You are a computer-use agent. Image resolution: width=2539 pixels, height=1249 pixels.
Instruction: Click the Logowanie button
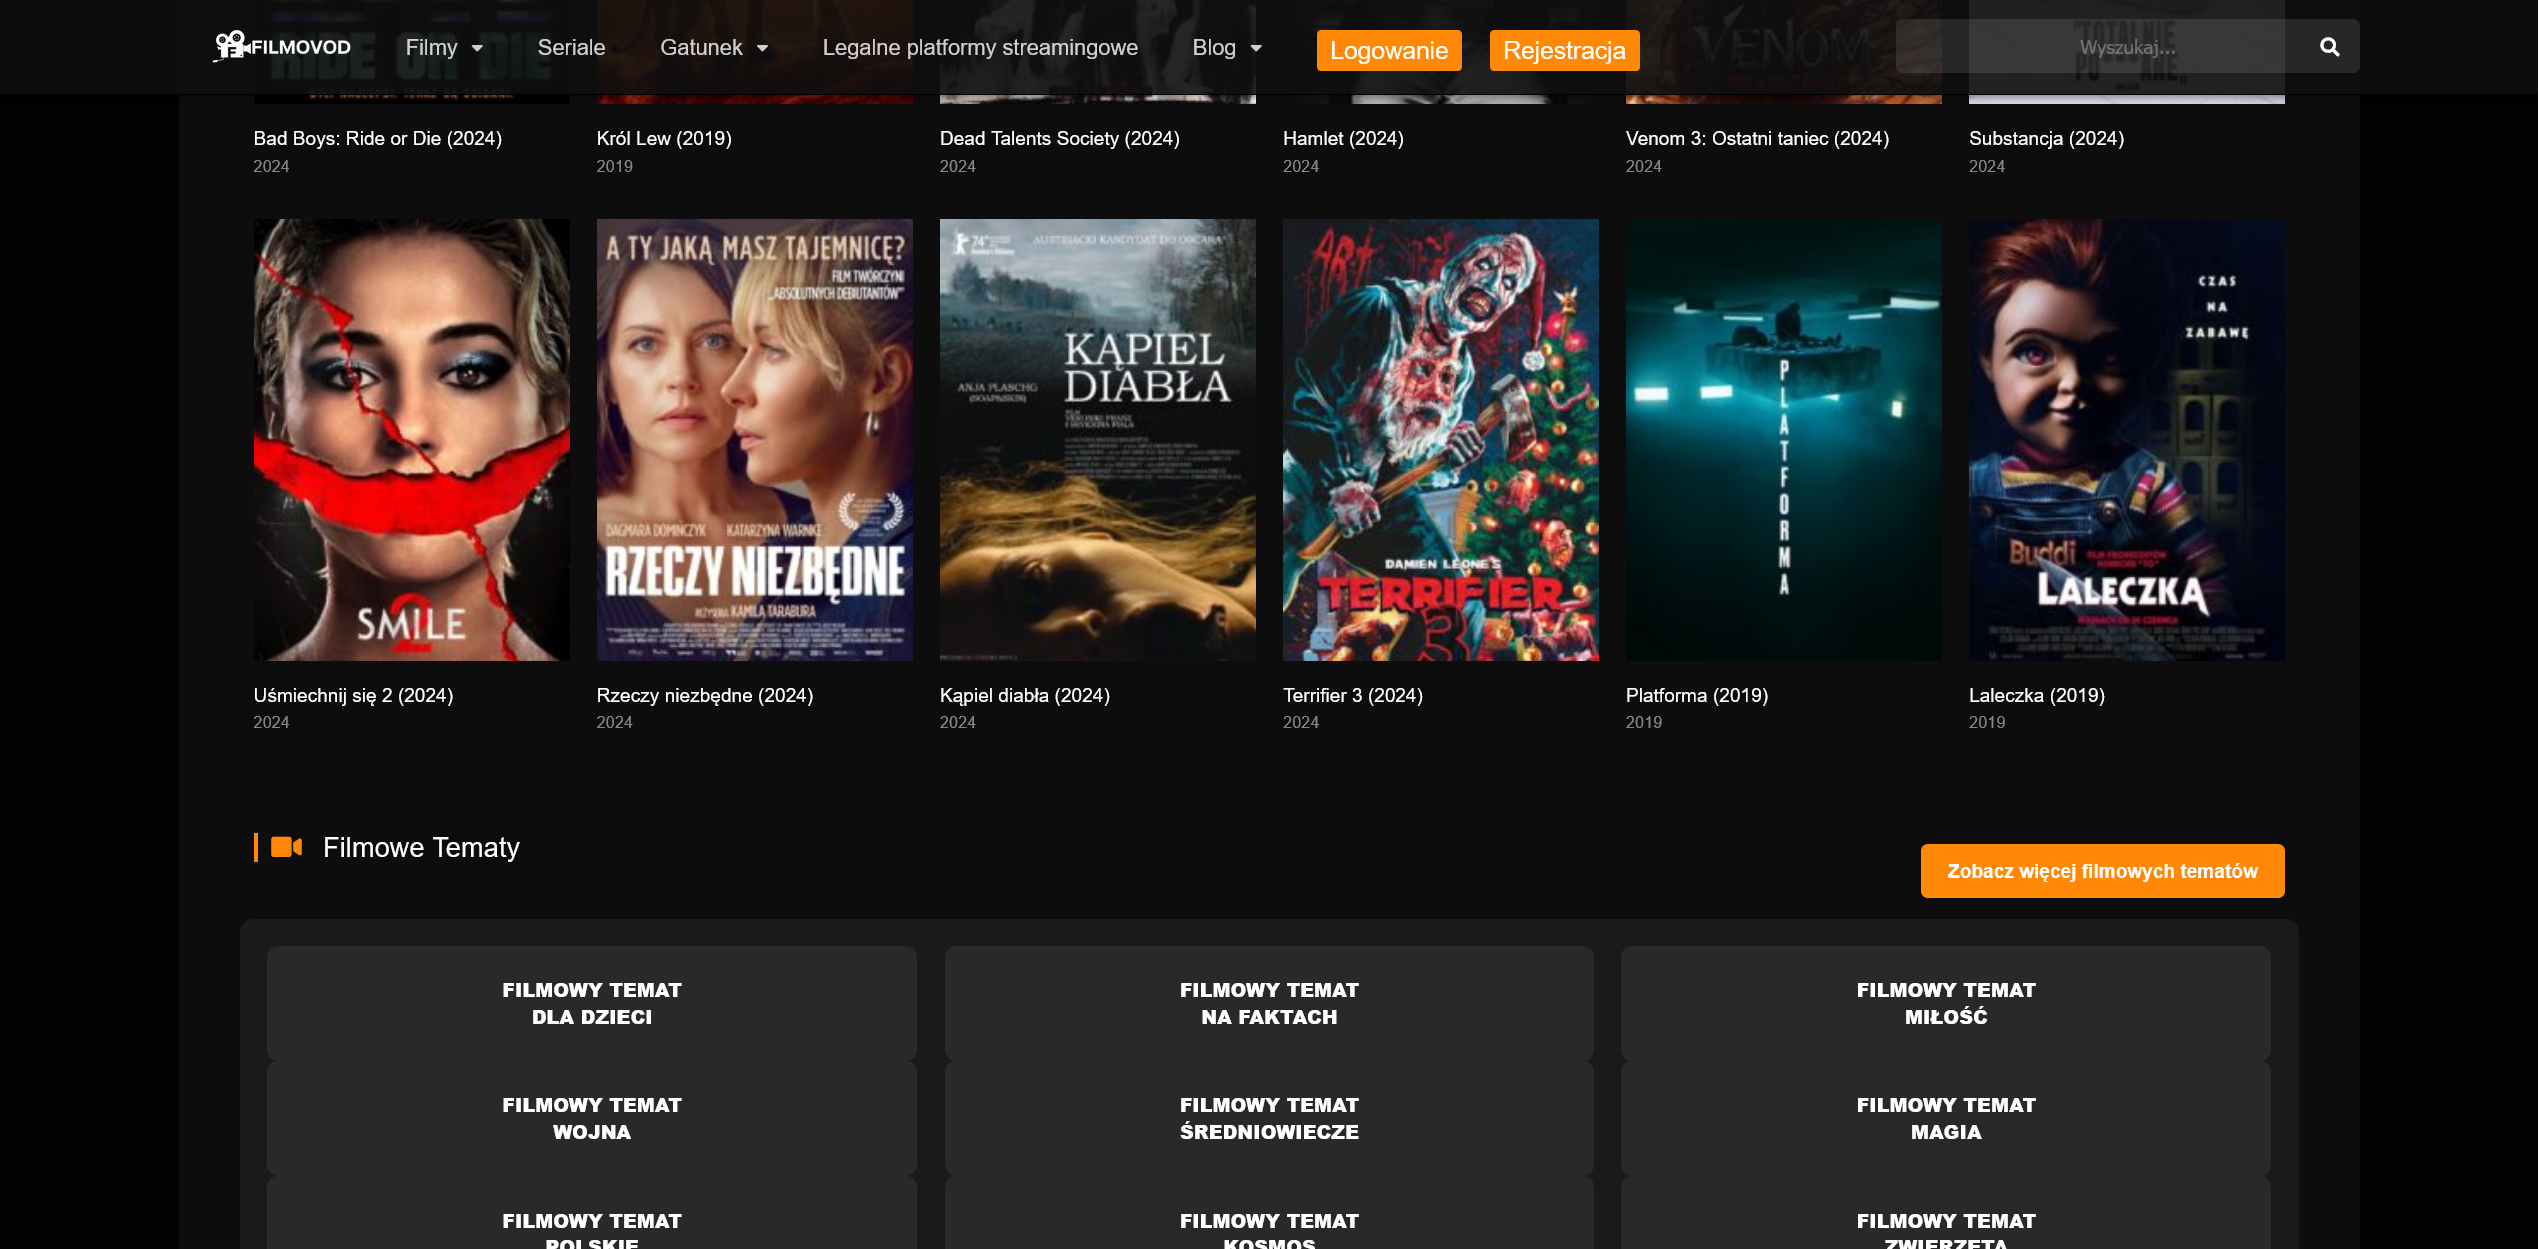point(1389,50)
